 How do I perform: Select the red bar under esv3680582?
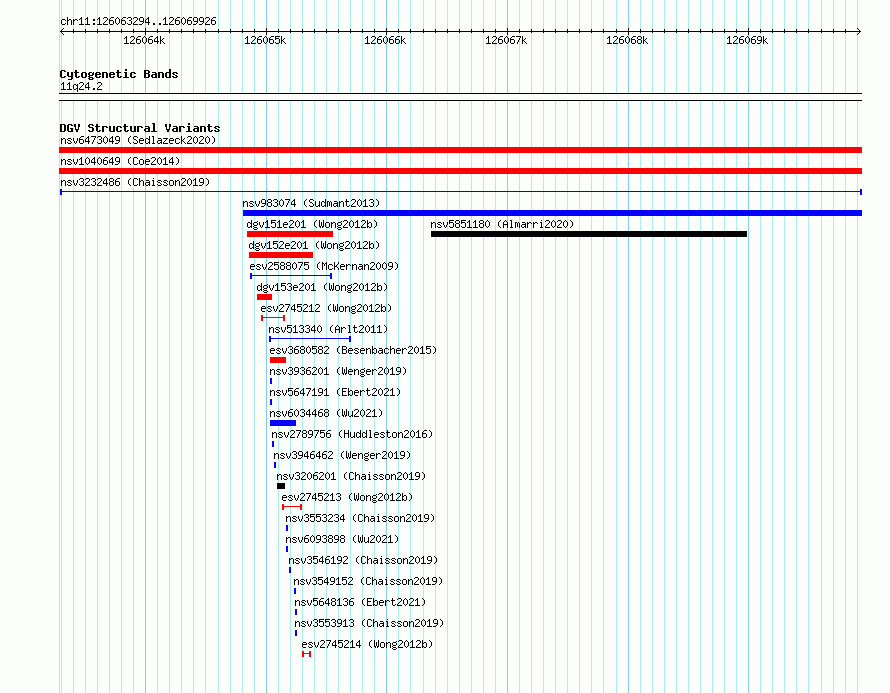pos(278,360)
